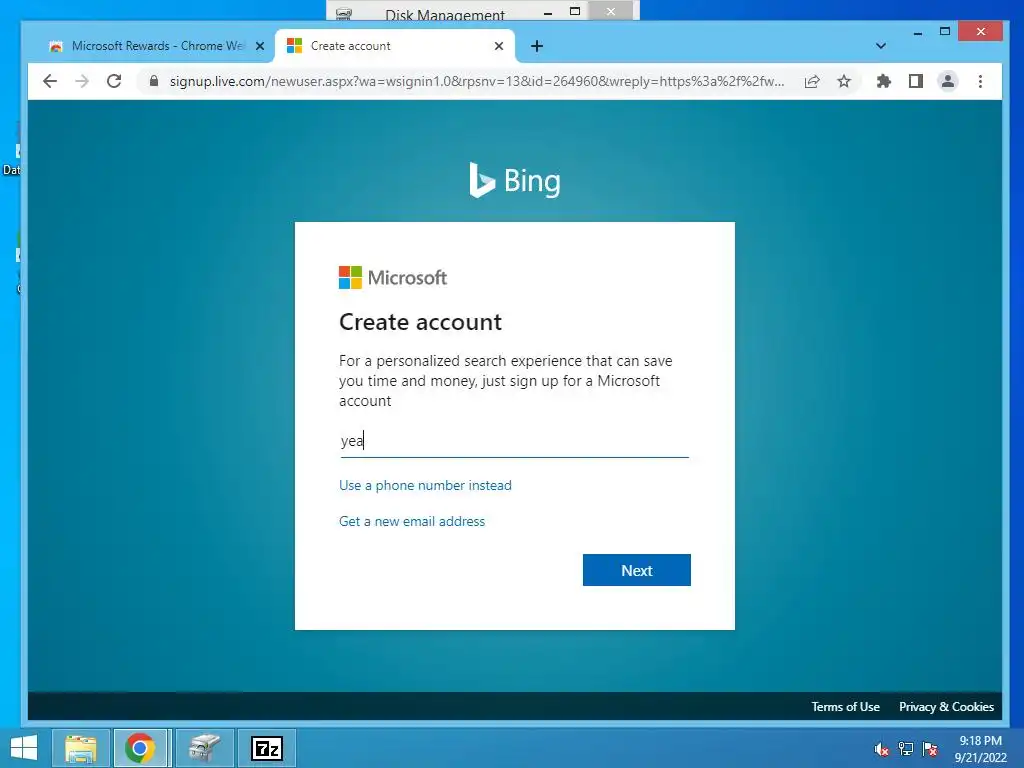Viewport: 1024px width, 768px height.
Task: Open Chrome three-dot menu
Action: point(980,81)
